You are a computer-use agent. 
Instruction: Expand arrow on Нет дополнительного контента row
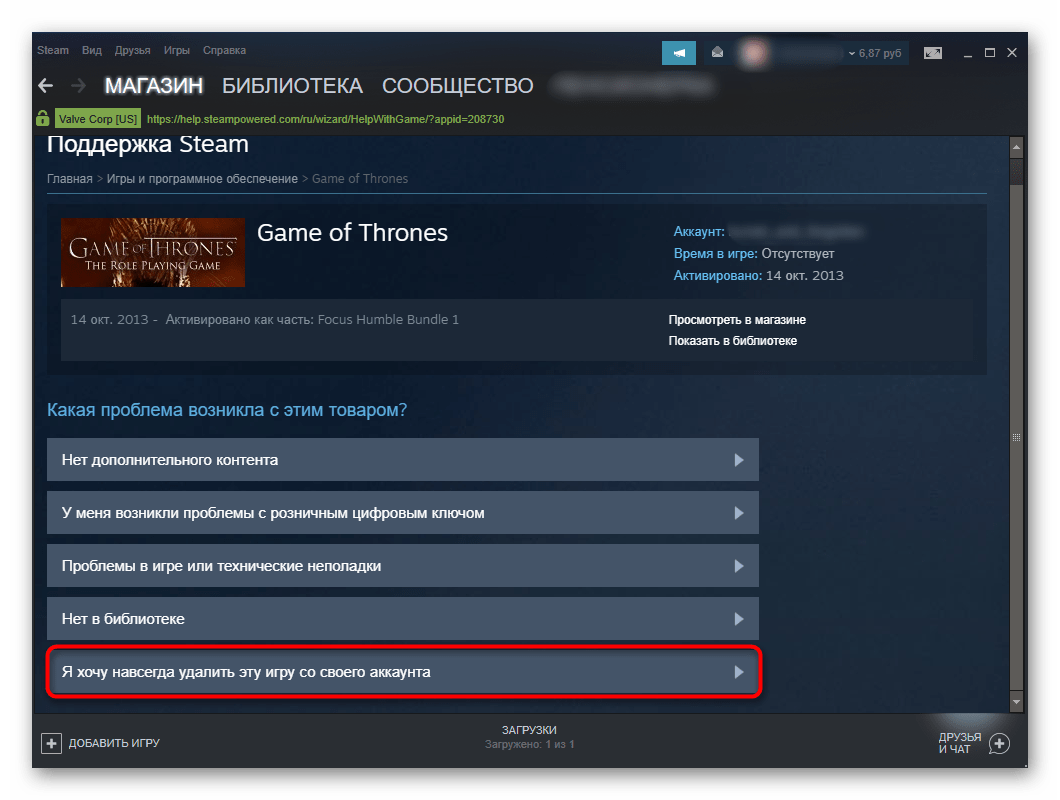pos(739,460)
